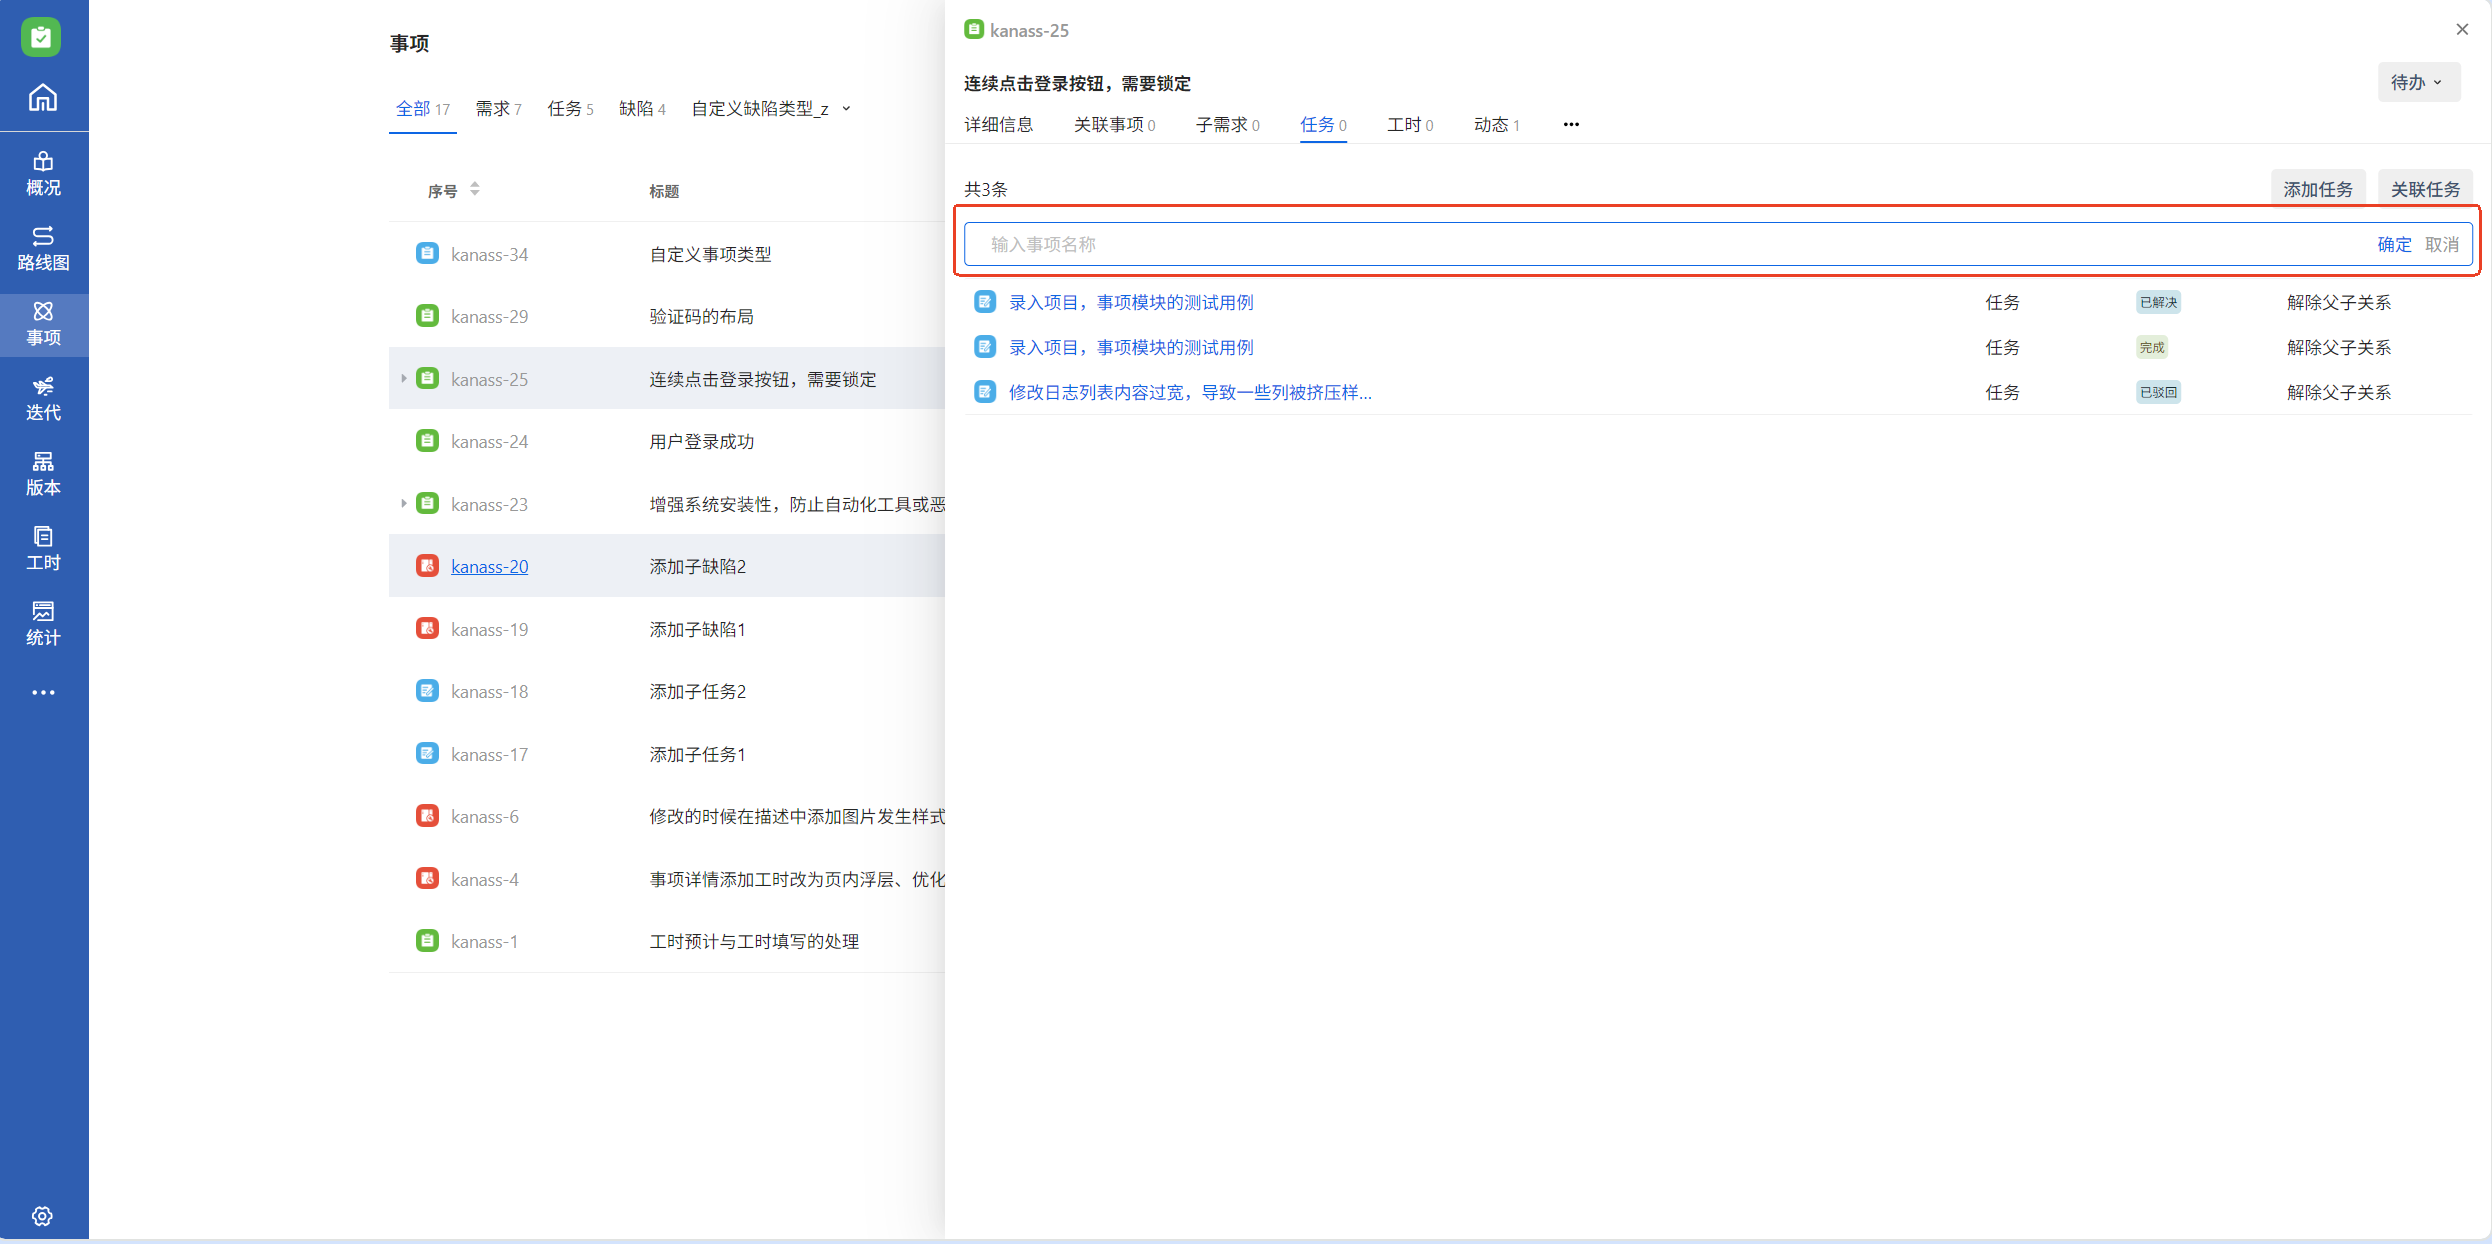
Task: Open 统计 statistics sidebar icon
Action: click(x=43, y=623)
